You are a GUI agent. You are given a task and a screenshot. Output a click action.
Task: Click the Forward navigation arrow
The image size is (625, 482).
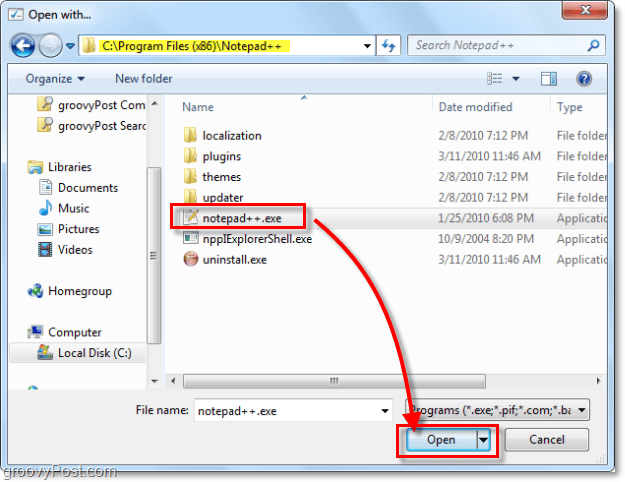50,45
